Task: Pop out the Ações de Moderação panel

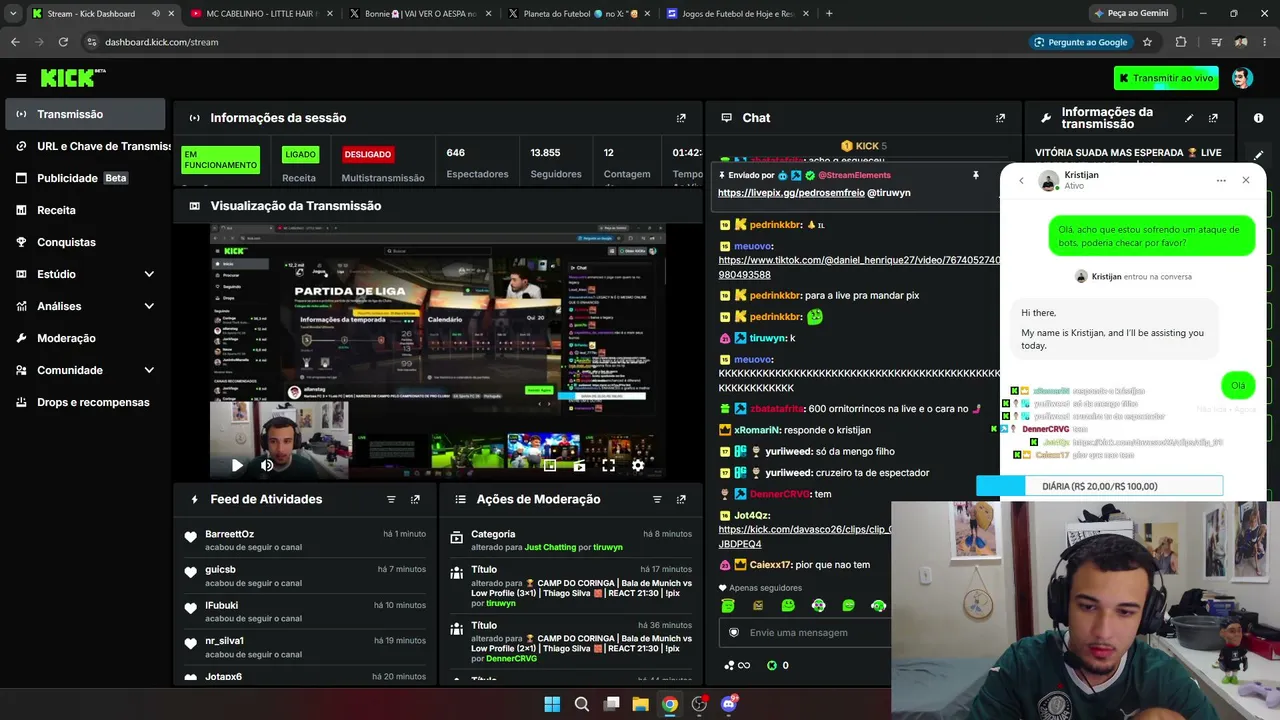Action: (681, 499)
